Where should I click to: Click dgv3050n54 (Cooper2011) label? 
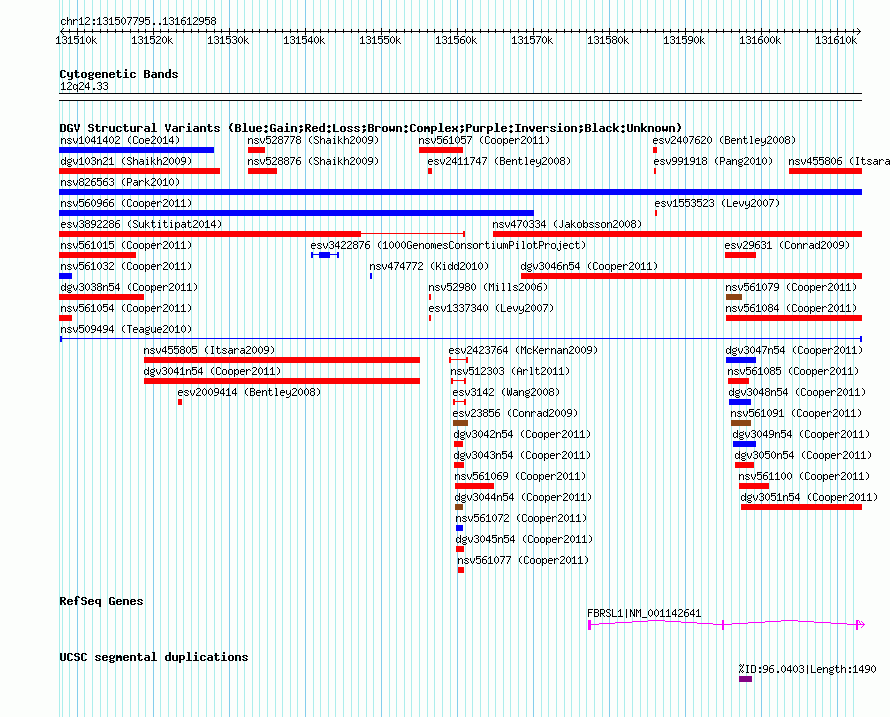point(803,455)
